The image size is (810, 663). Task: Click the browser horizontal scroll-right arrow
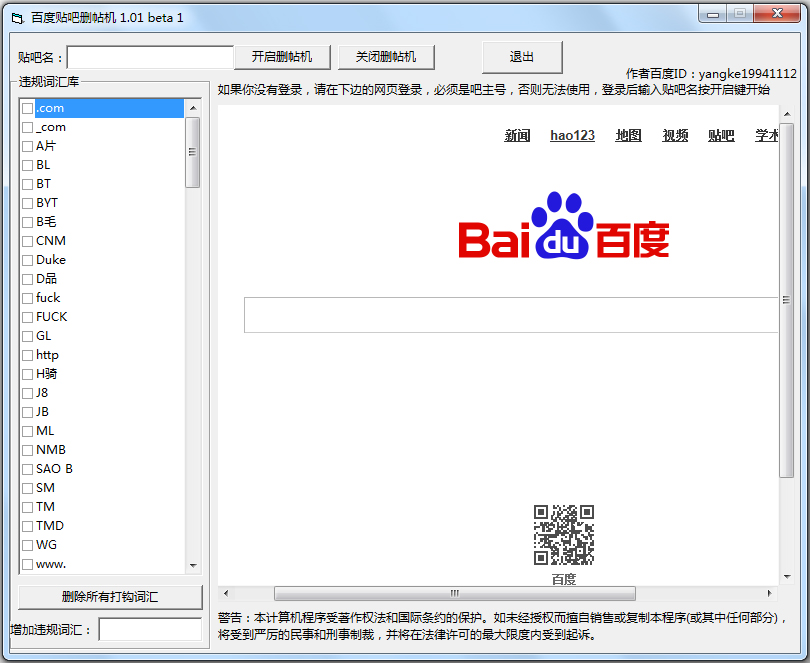pos(770,593)
